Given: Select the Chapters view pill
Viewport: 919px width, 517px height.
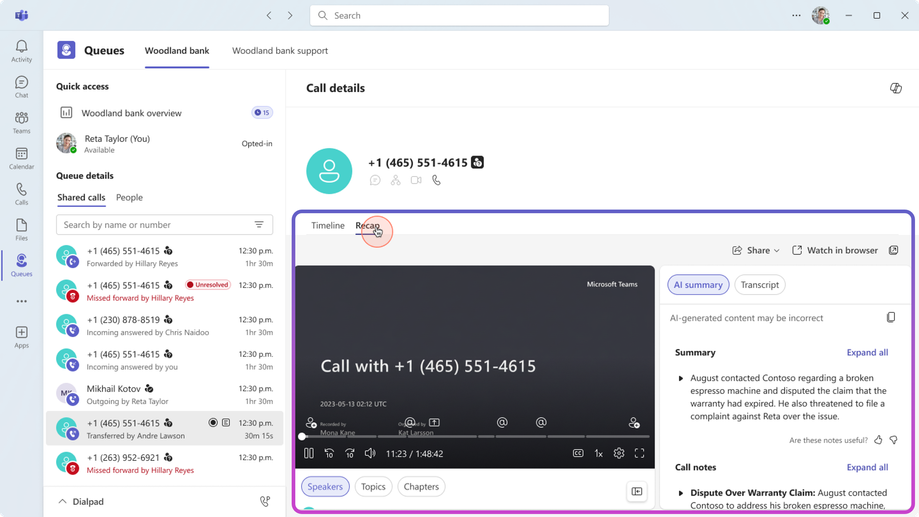Looking at the screenshot, I should (421, 487).
